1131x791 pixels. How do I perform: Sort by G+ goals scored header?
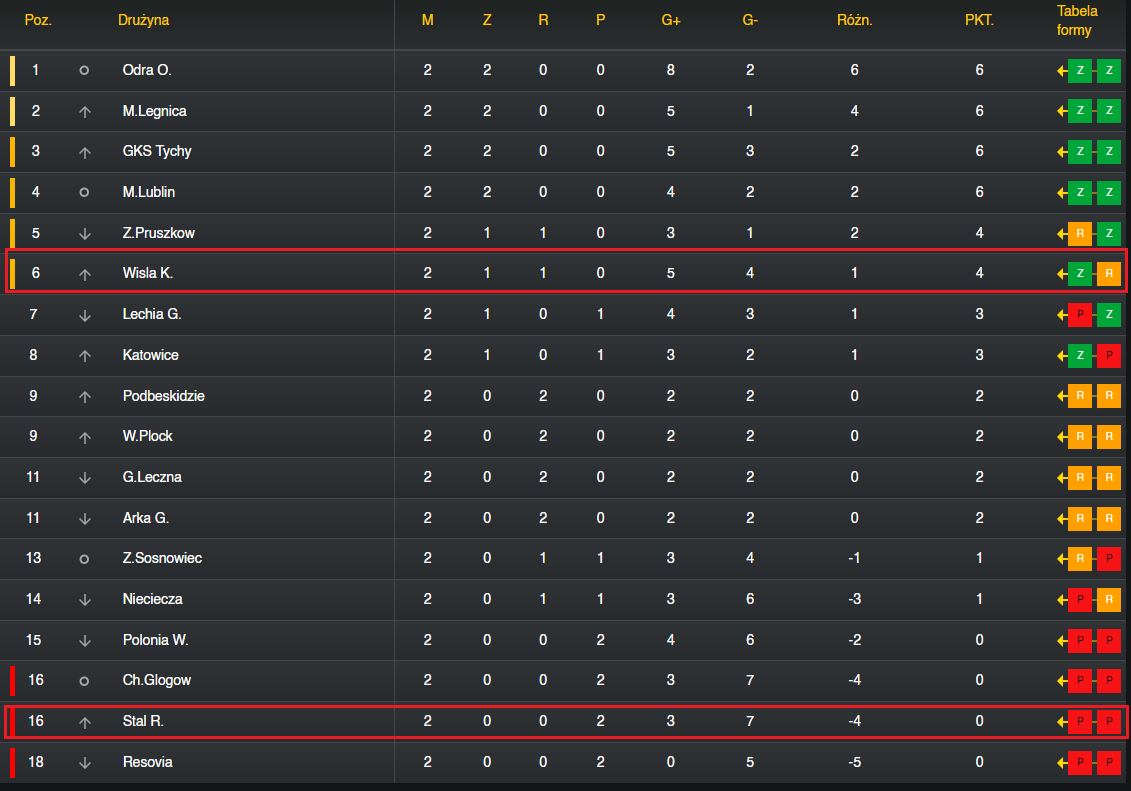(671, 20)
